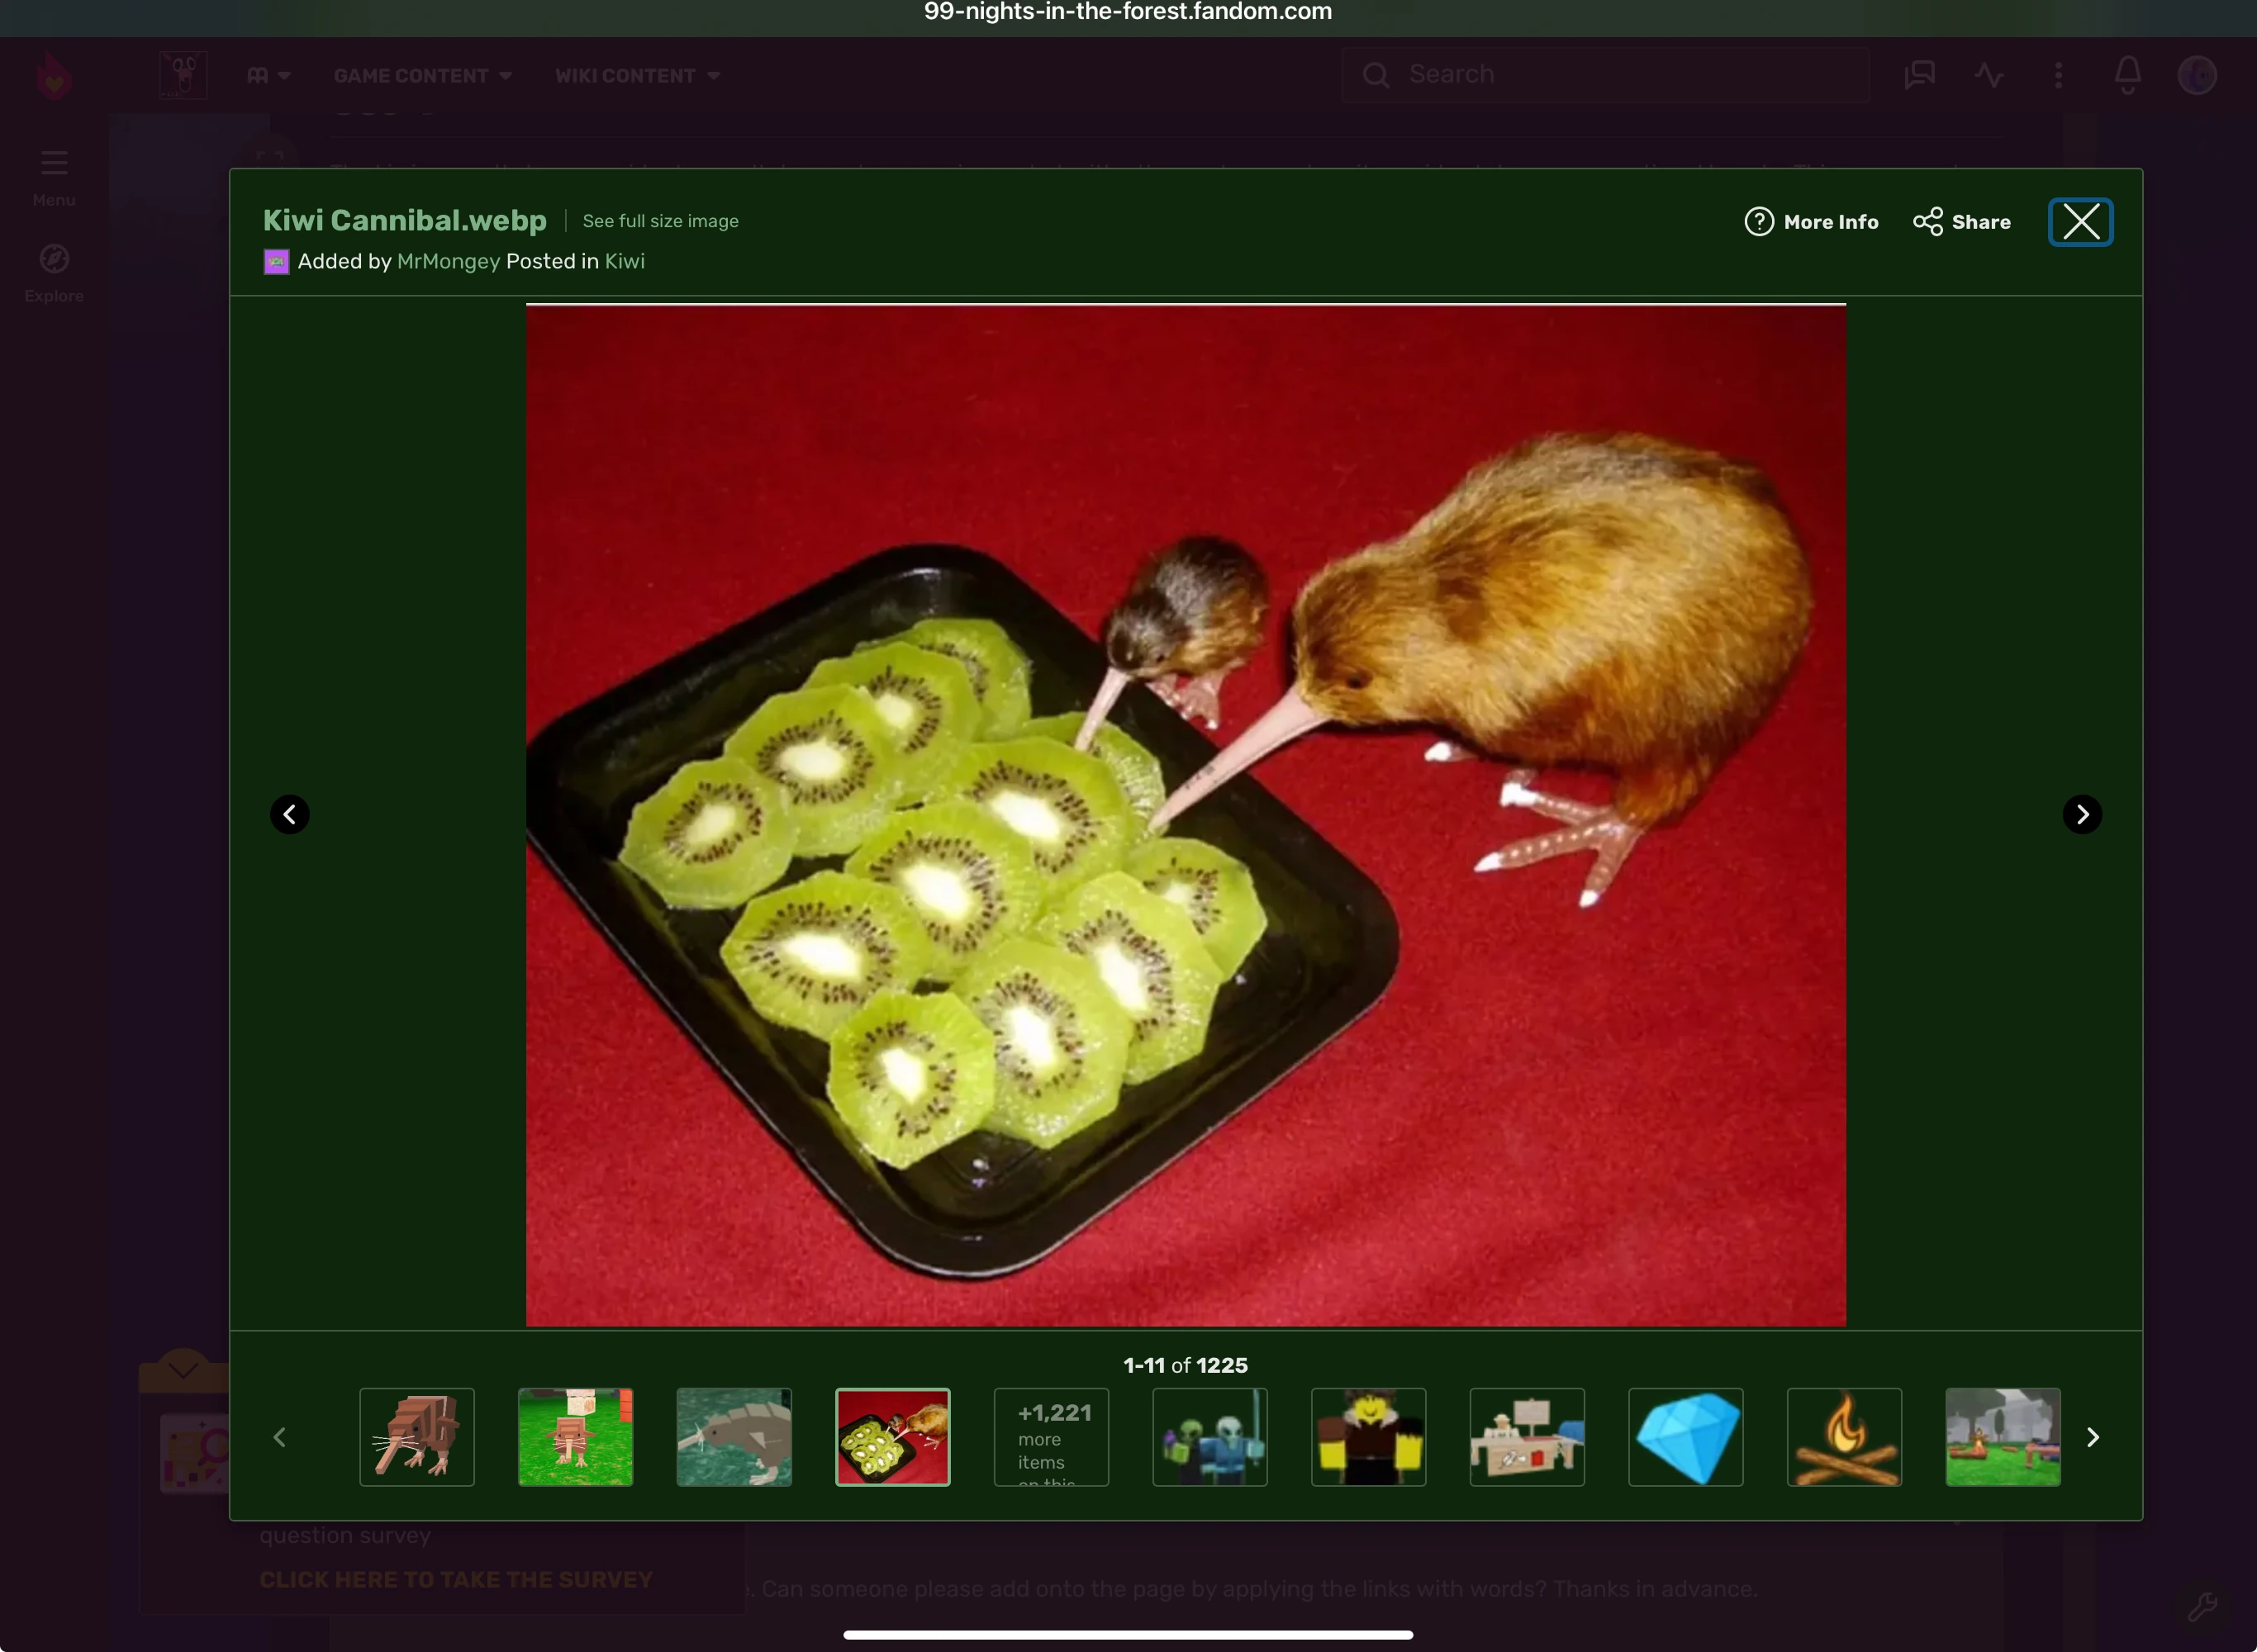Open the three-dot more options menu

click(x=2057, y=74)
